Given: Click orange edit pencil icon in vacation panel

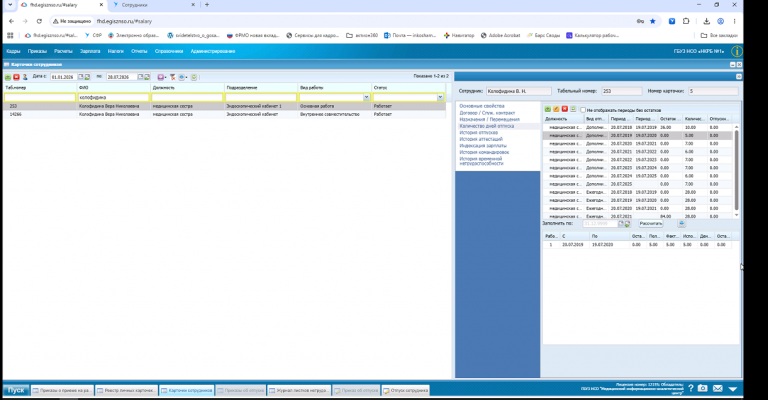Looking at the screenshot, I should (x=556, y=110).
